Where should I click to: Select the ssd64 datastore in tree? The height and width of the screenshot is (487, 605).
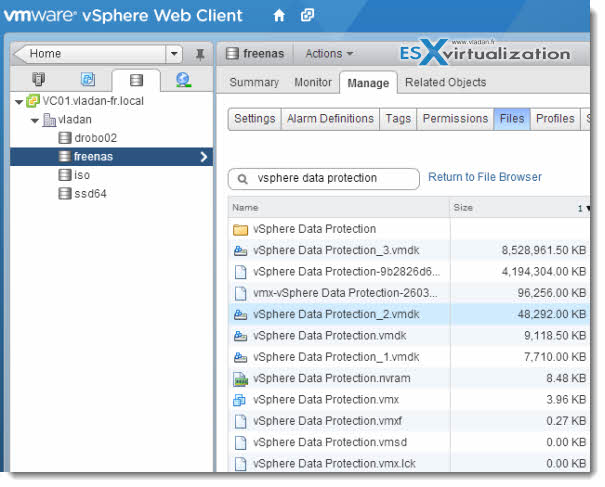[x=90, y=194]
